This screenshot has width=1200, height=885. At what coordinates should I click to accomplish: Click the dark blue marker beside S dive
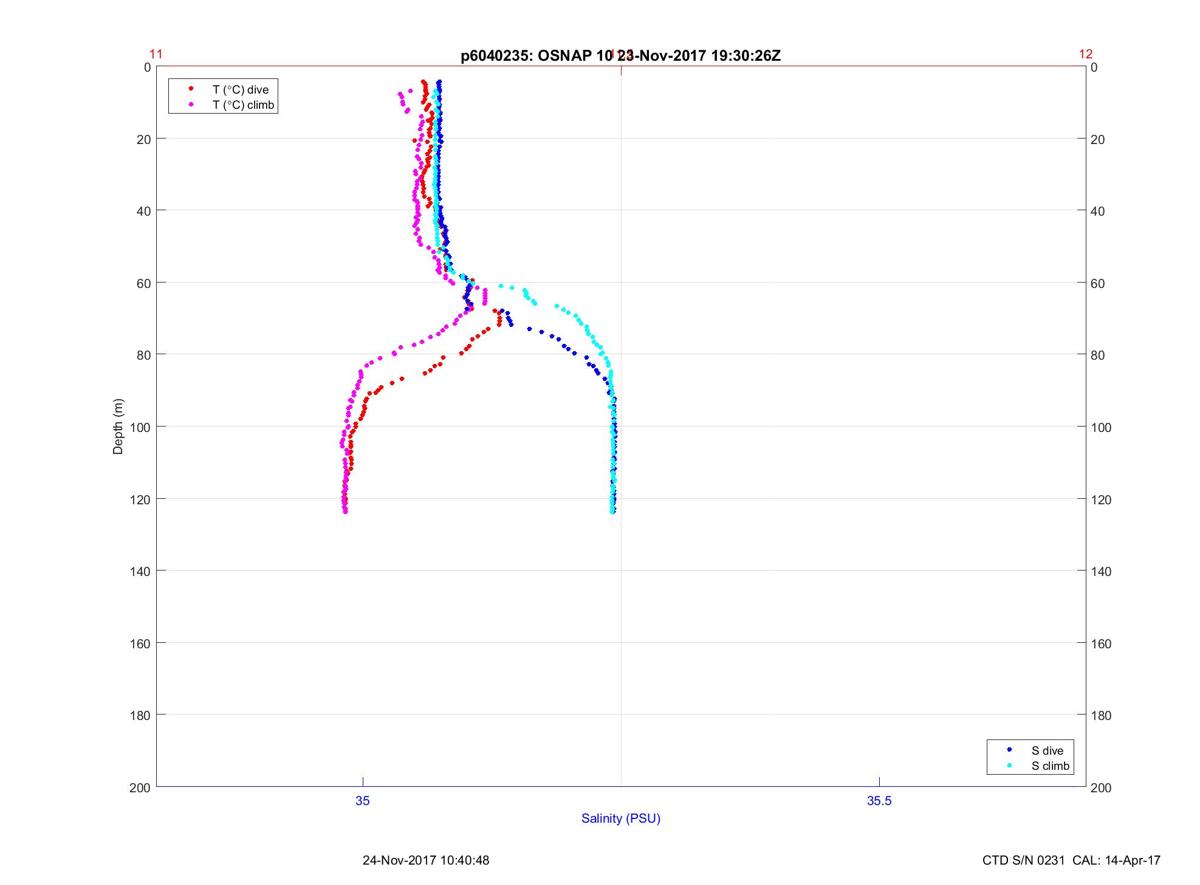click(x=1009, y=750)
